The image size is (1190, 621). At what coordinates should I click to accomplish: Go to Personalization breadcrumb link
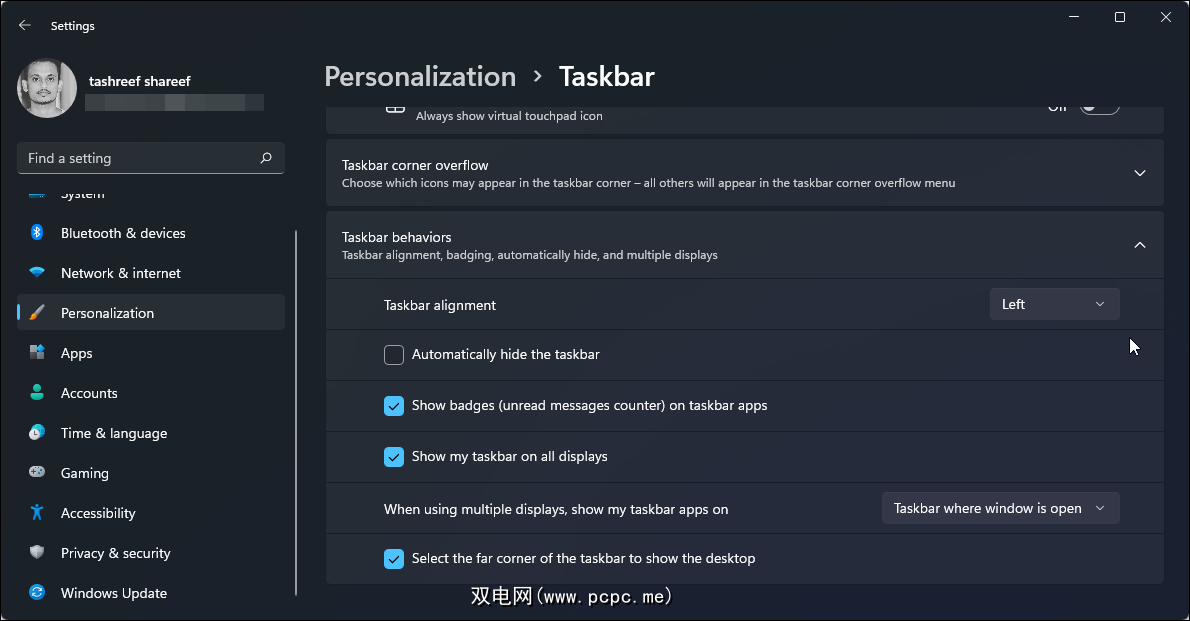[420, 77]
